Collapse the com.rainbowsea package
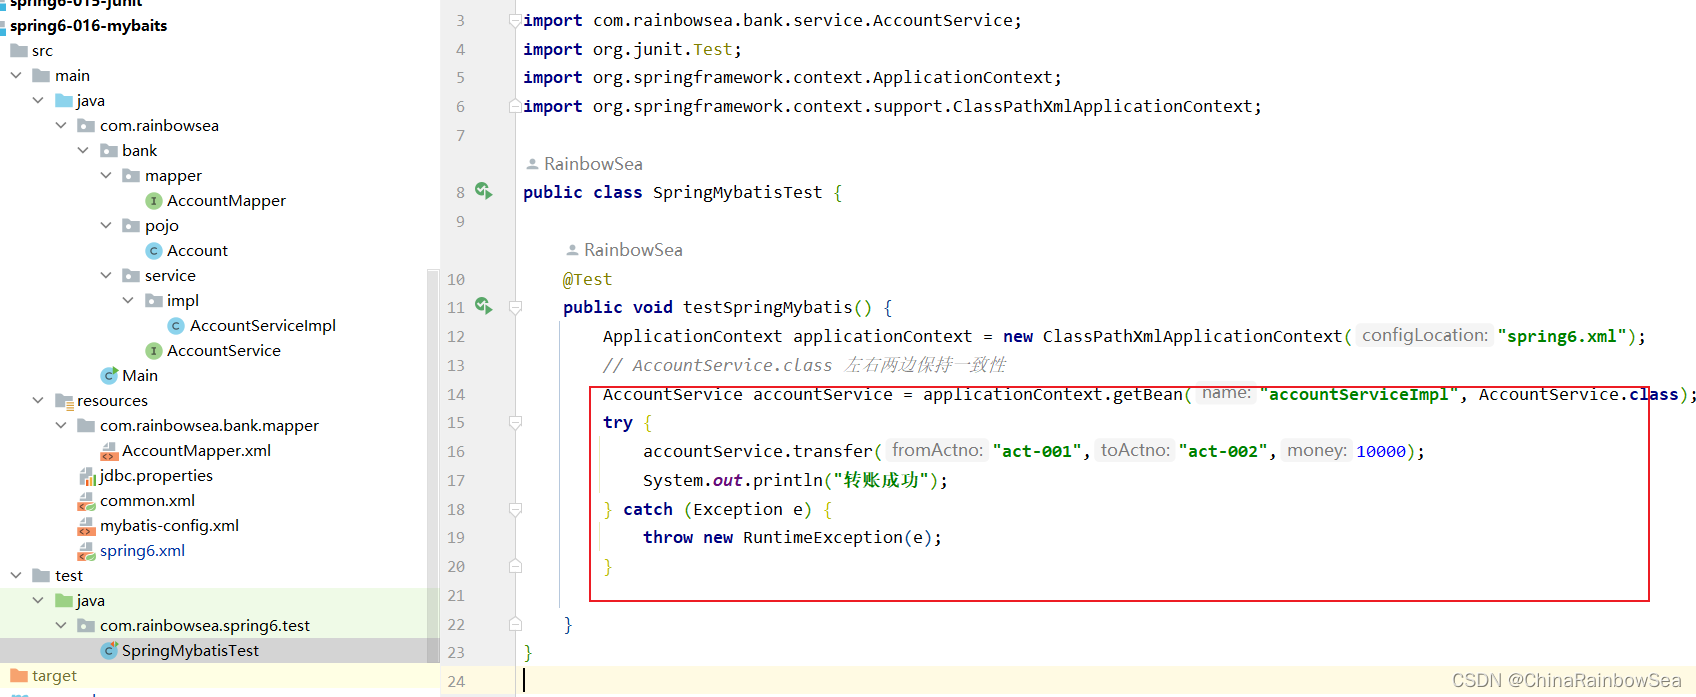Image resolution: width=1696 pixels, height=697 pixels. pyautogui.click(x=61, y=125)
